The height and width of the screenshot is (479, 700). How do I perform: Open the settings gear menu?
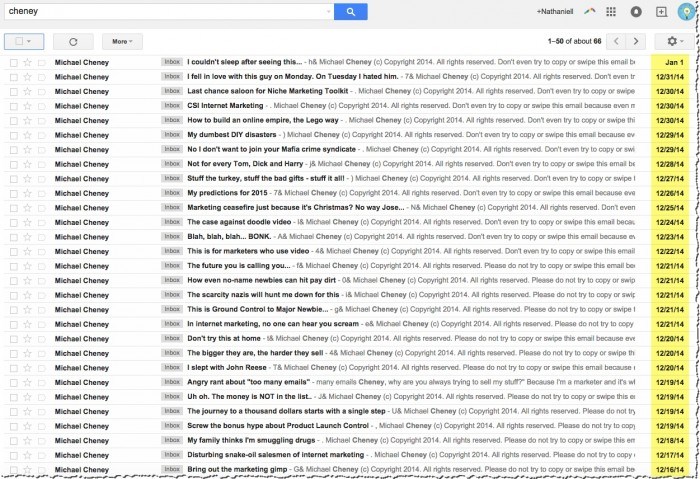point(675,42)
